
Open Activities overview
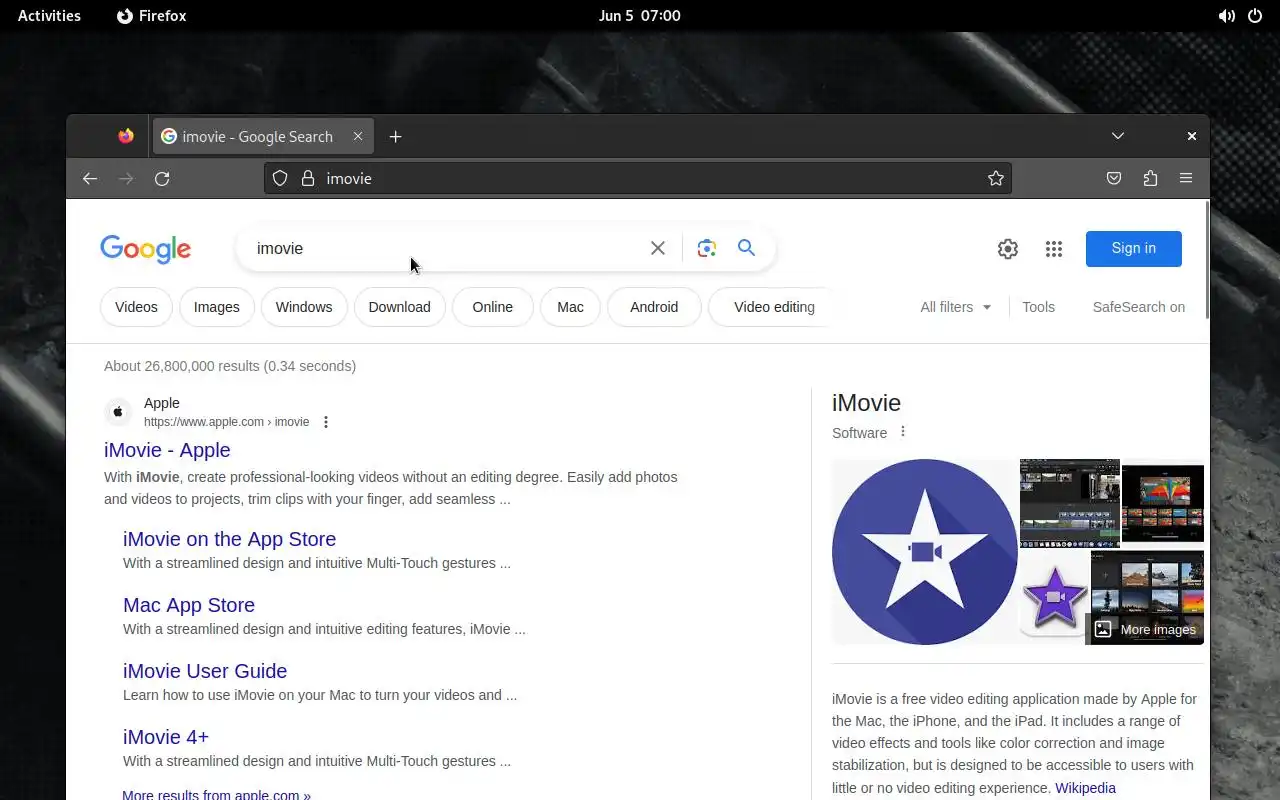point(49,16)
